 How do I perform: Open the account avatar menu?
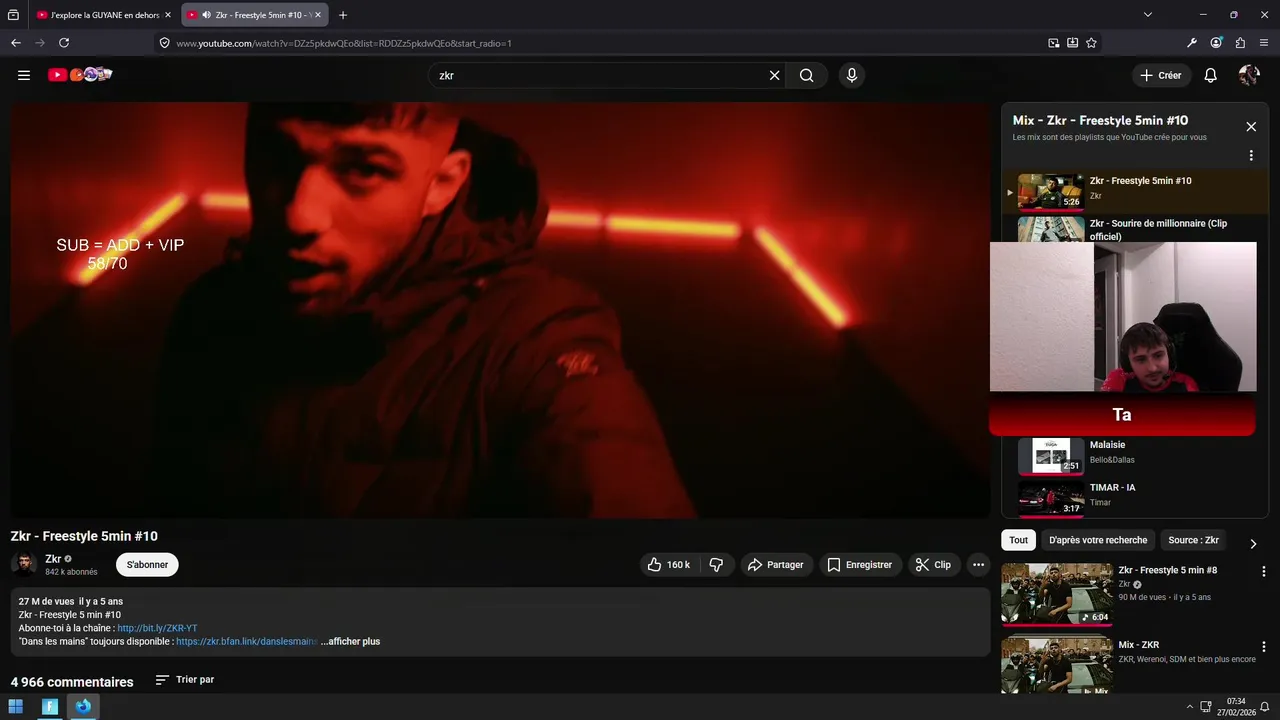tap(1248, 75)
